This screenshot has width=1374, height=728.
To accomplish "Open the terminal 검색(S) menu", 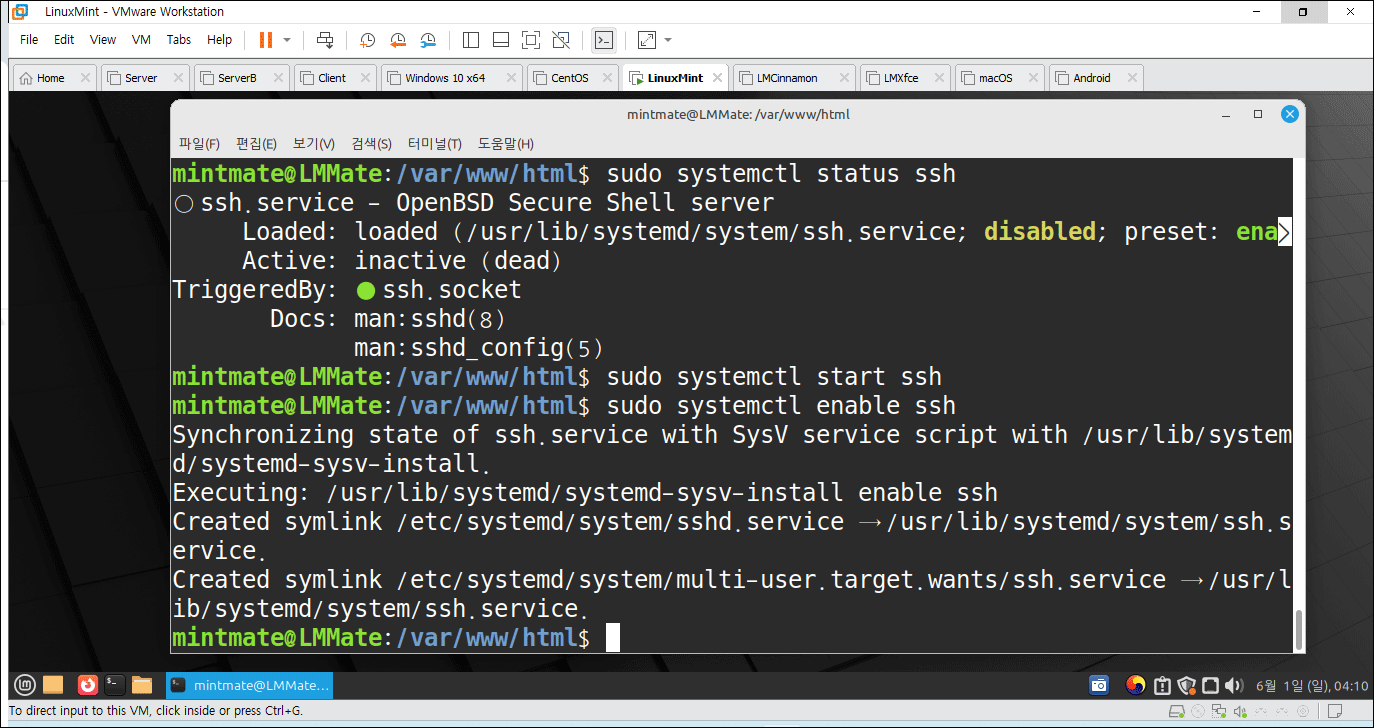I will point(371,144).
